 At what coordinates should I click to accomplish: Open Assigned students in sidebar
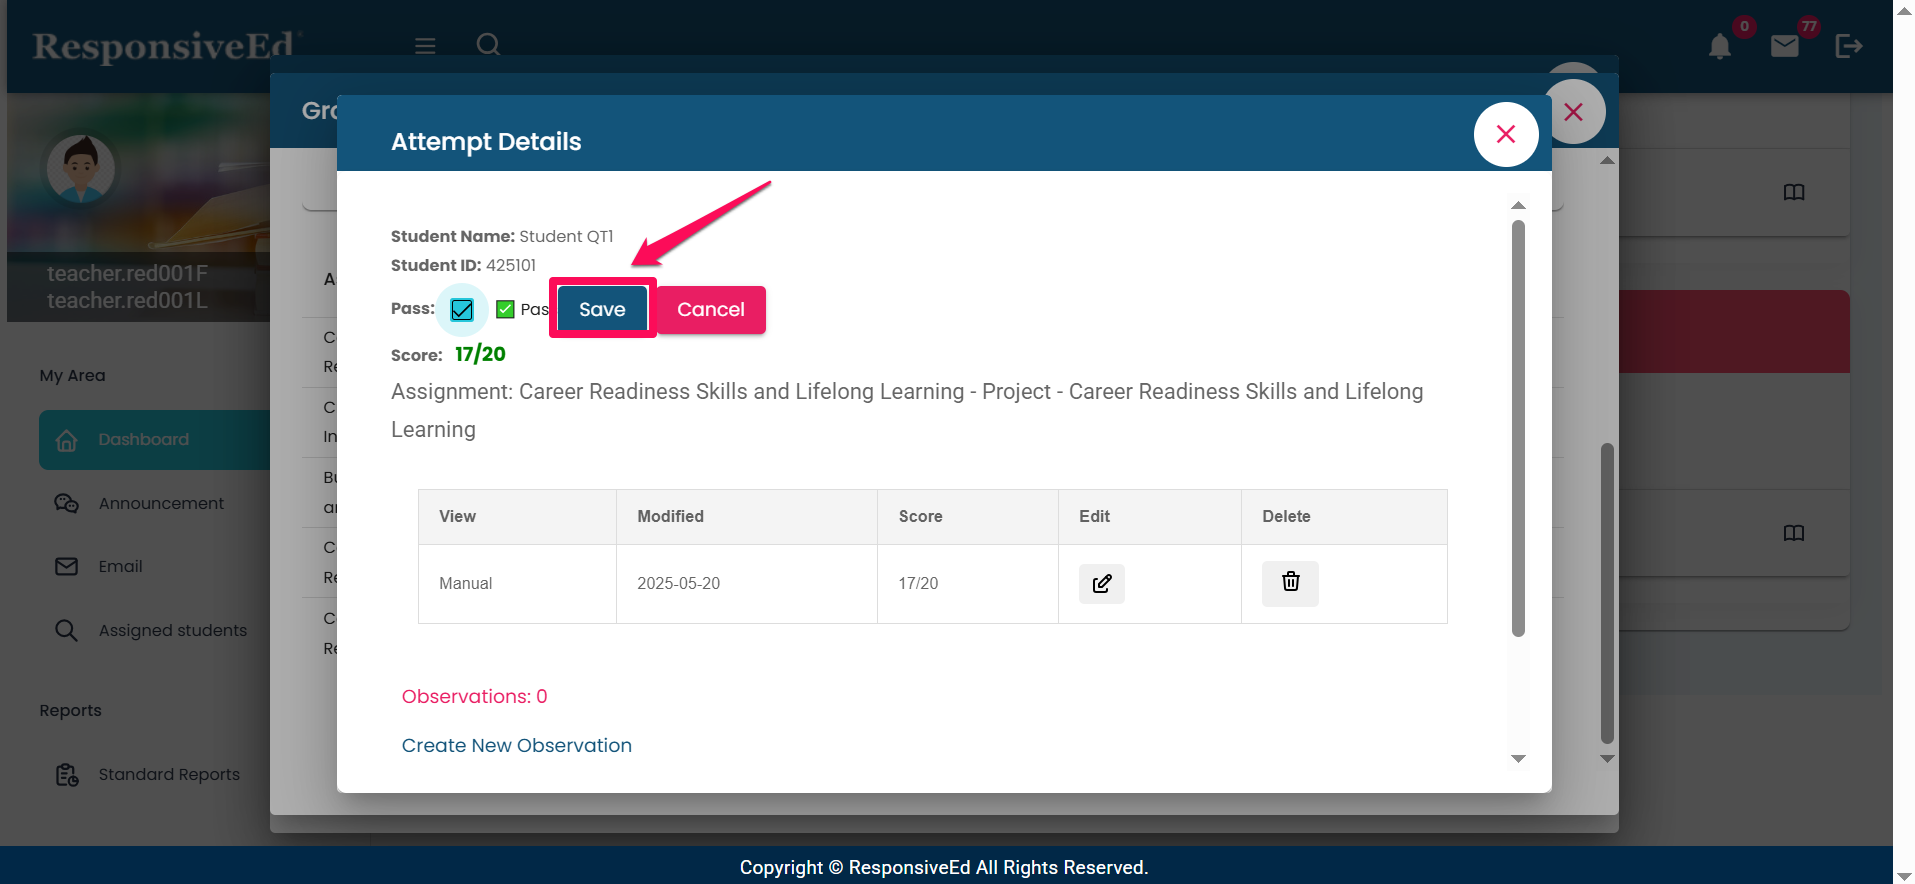[172, 631]
